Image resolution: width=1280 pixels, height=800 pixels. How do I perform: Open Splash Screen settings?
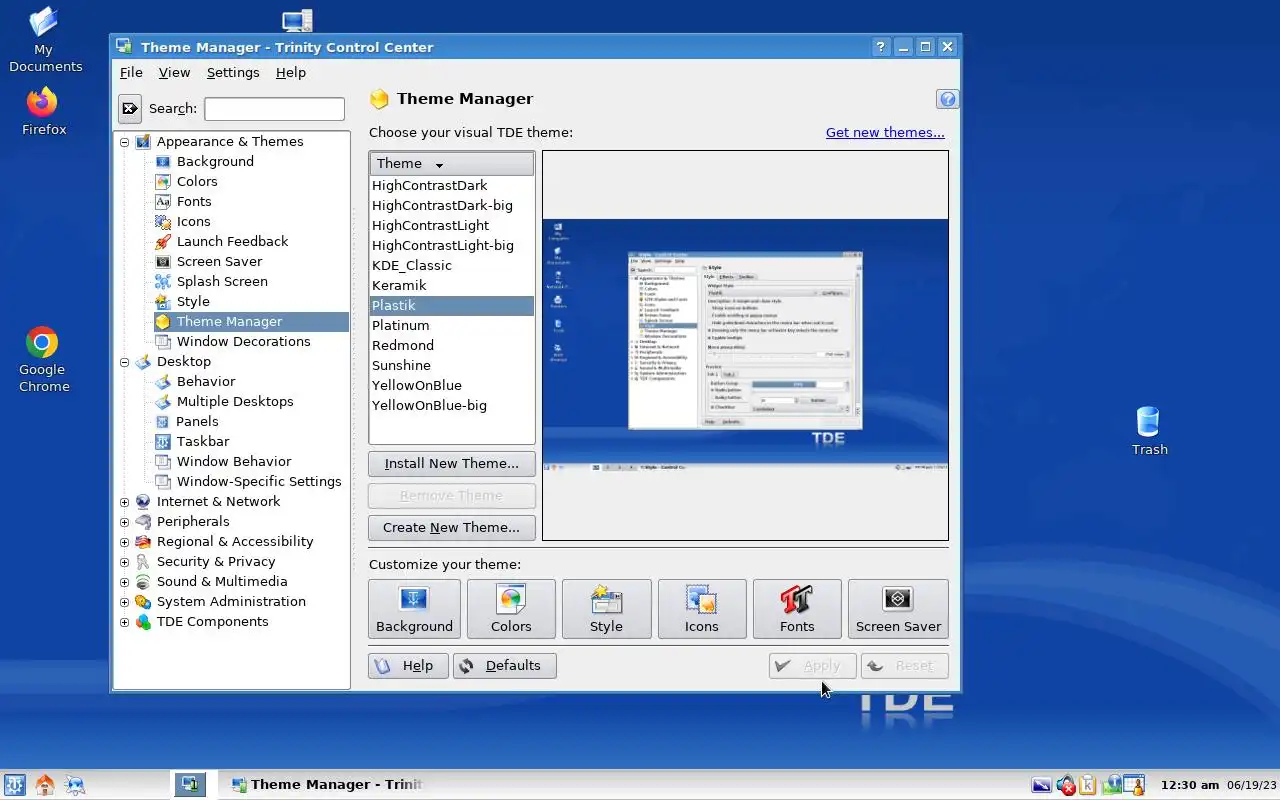tap(211, 281)
